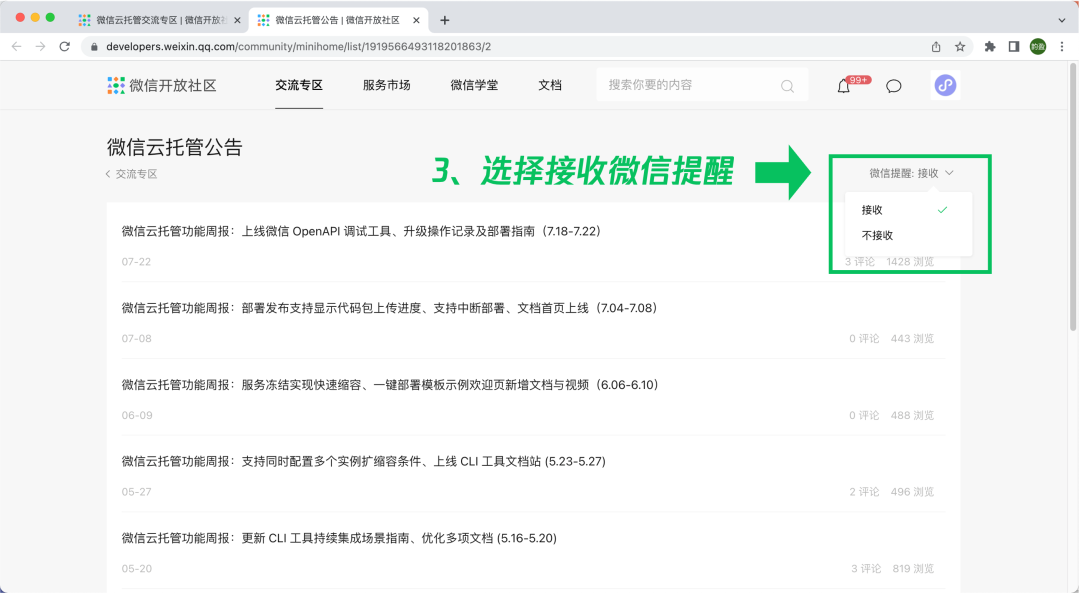Bookmark this page with the star icon
1080x594 pixels.
click(x=960, y=47)
